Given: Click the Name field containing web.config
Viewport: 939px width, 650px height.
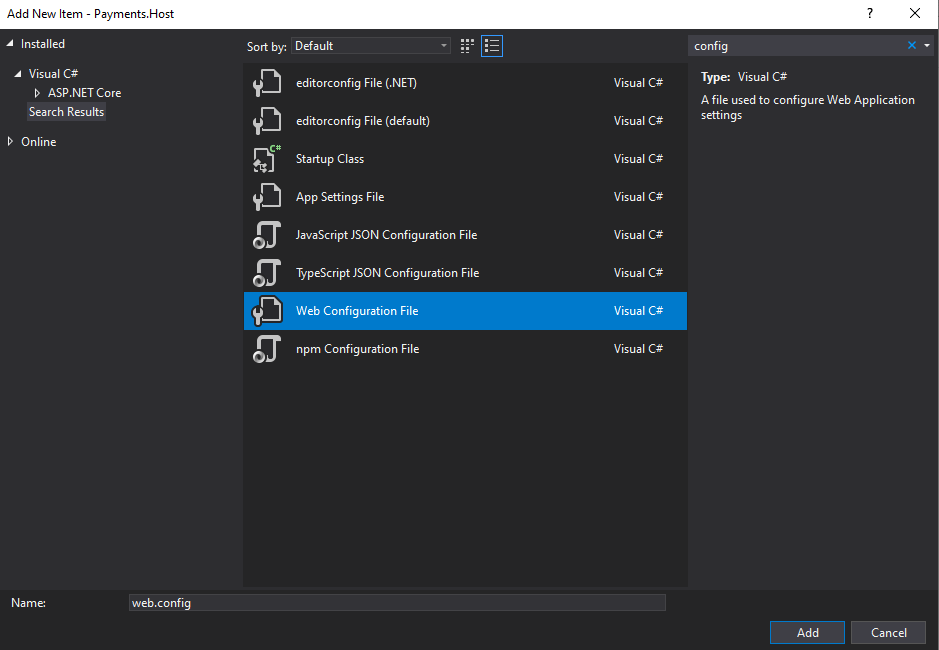Looking at the screenshot, I should [x=397, y=603].
